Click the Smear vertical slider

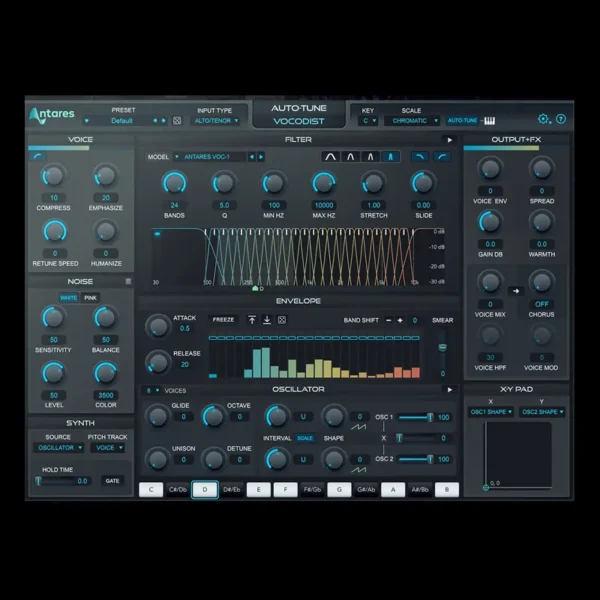click(442, 349)
